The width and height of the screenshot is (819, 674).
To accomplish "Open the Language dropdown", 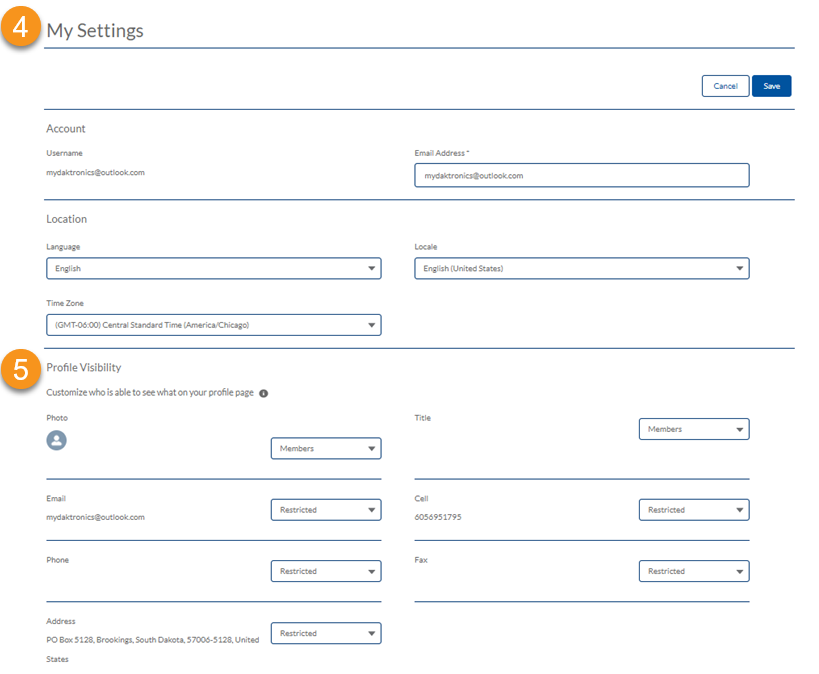I will [213, 268].
